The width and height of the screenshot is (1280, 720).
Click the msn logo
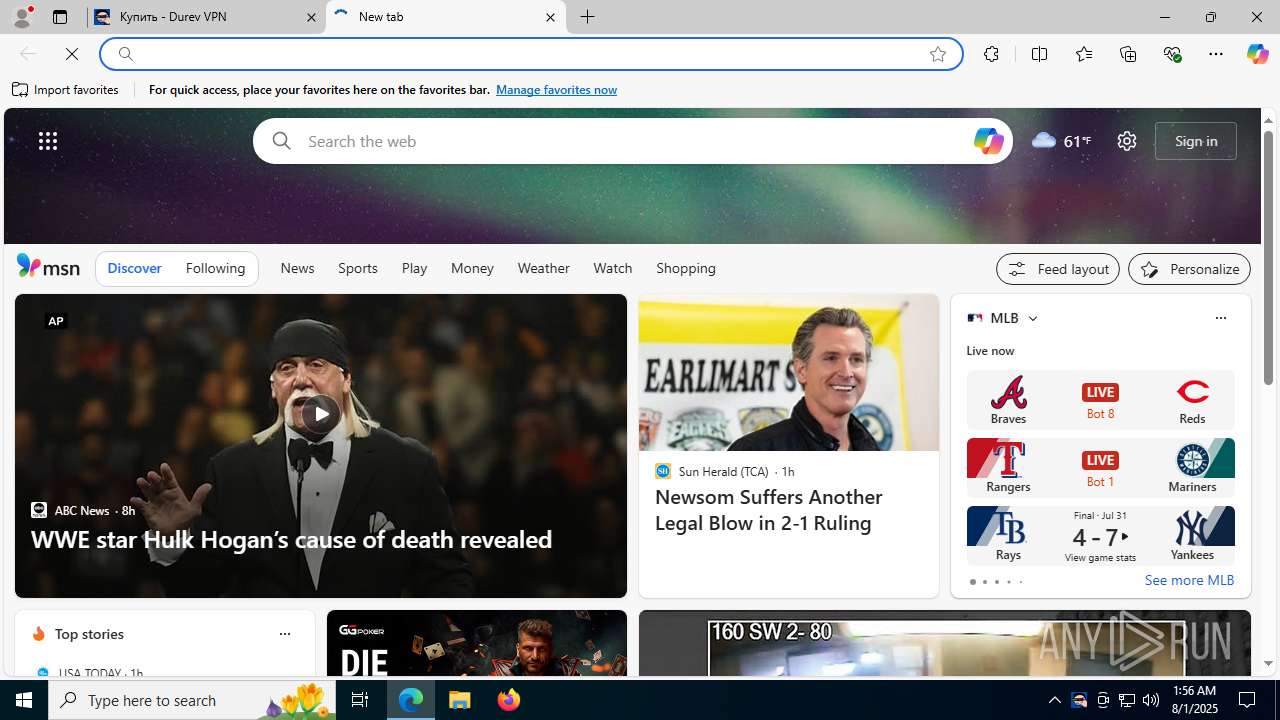(48, 267)
